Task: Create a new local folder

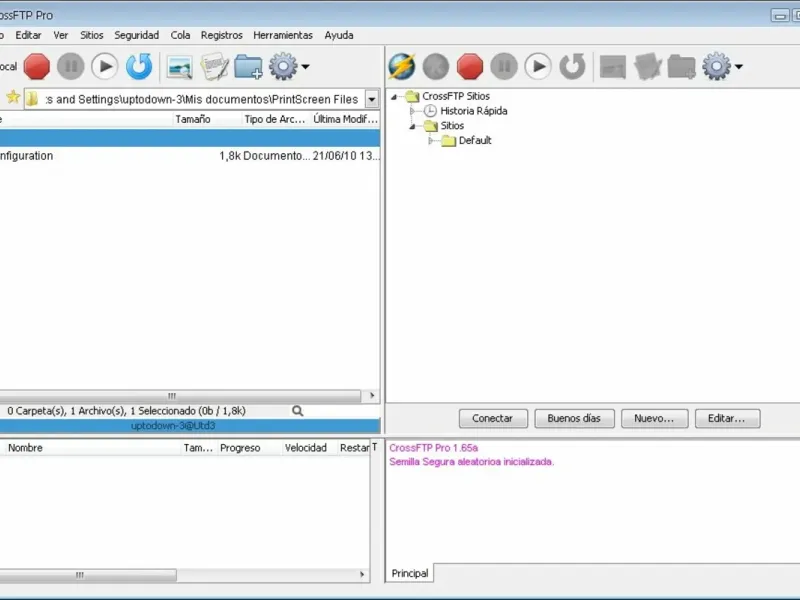Action: coord(248,67)
